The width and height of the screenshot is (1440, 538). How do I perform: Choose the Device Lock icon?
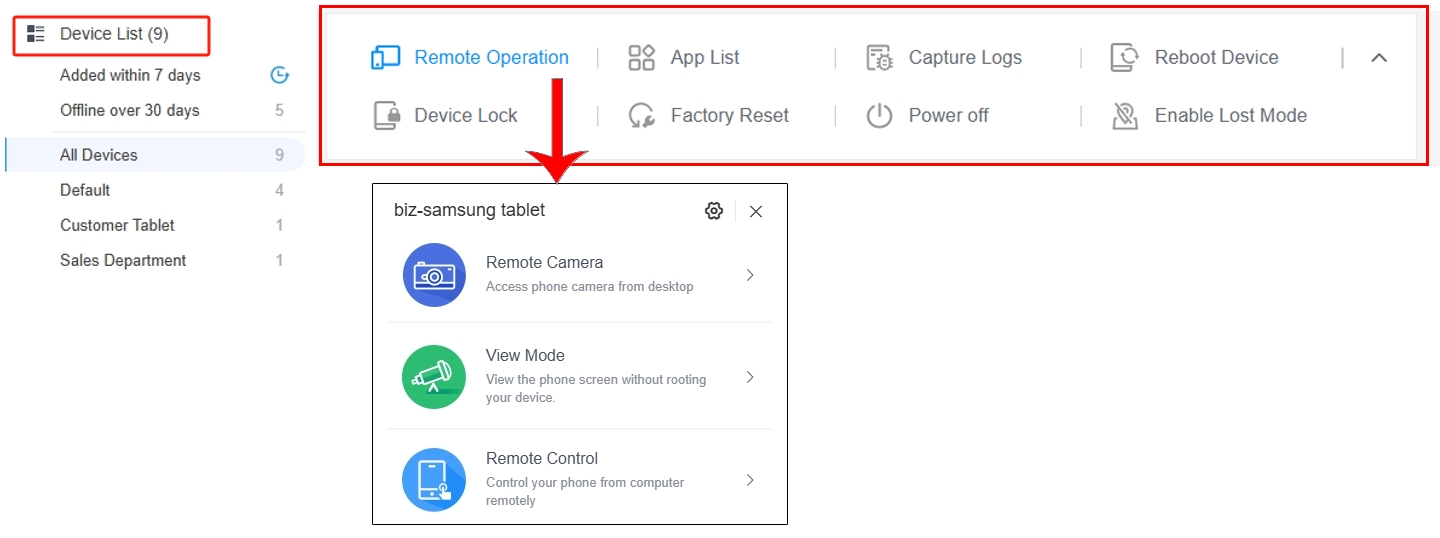(387, 116)
